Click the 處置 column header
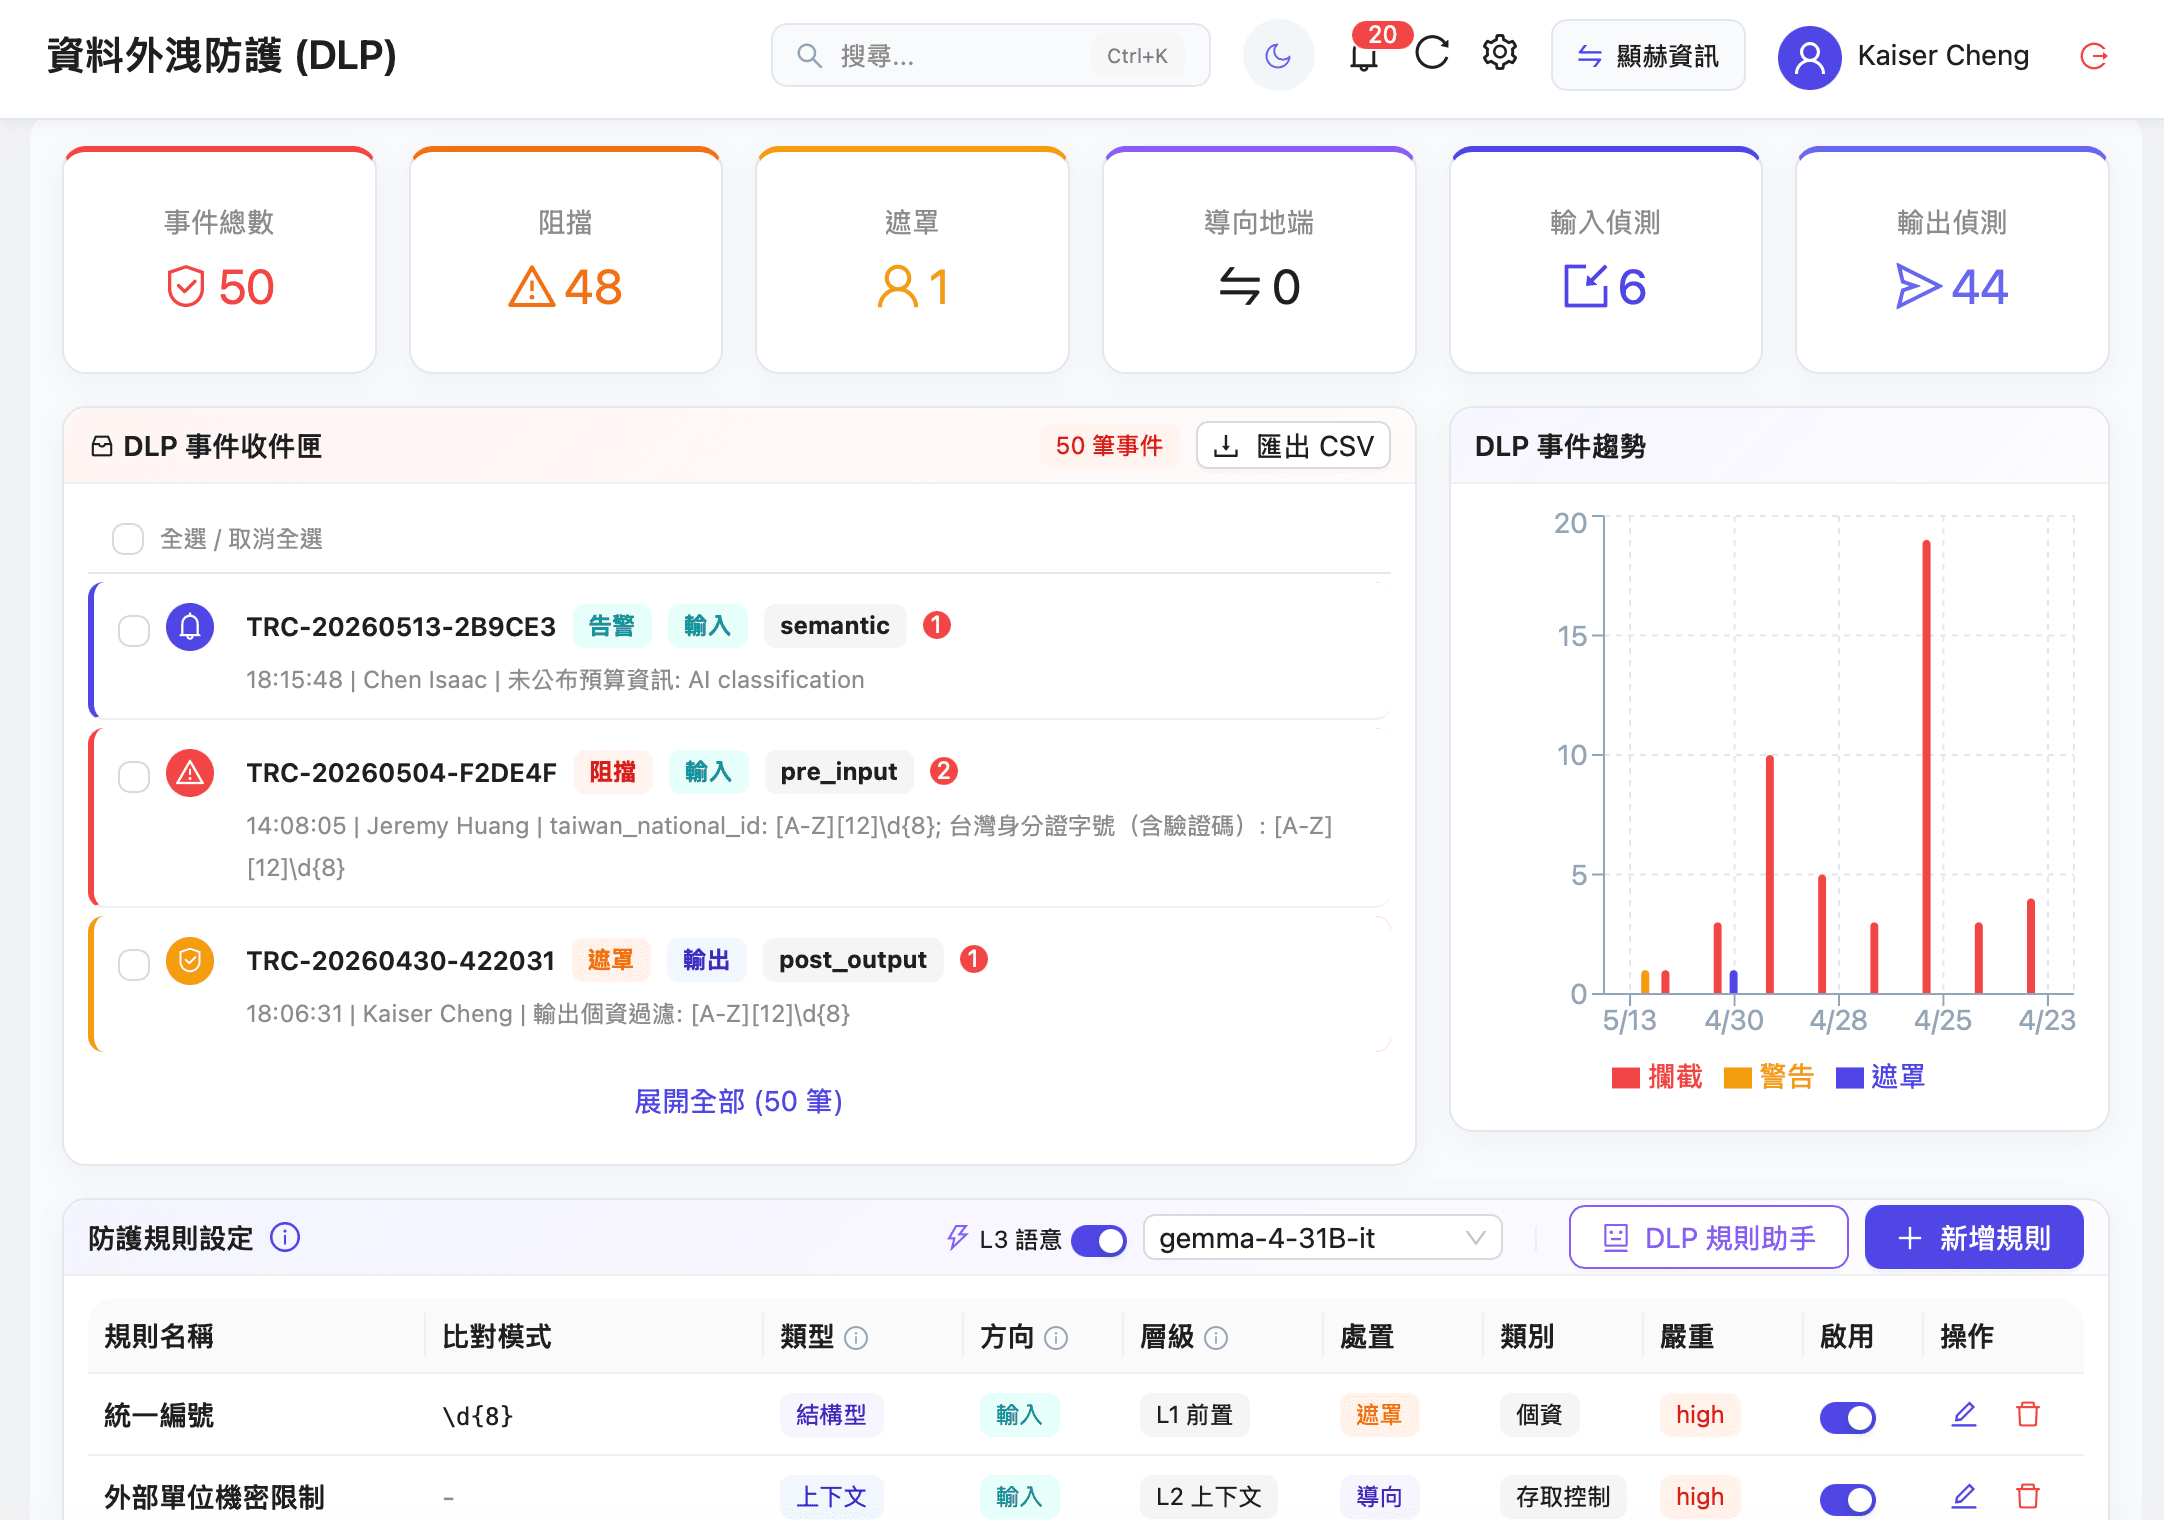Image resolution: width=2164 pixels, height=1520 pixels. coord(1367,1337)
